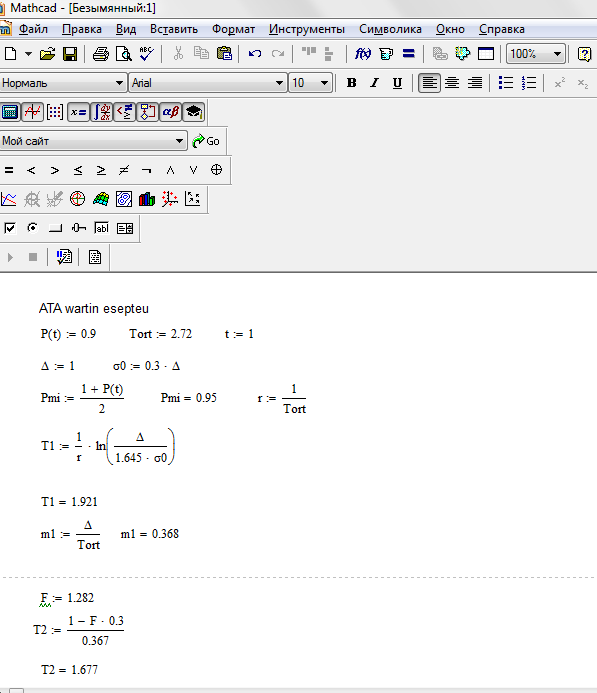
Task: Toggle bulleted list
Action: 506,83
